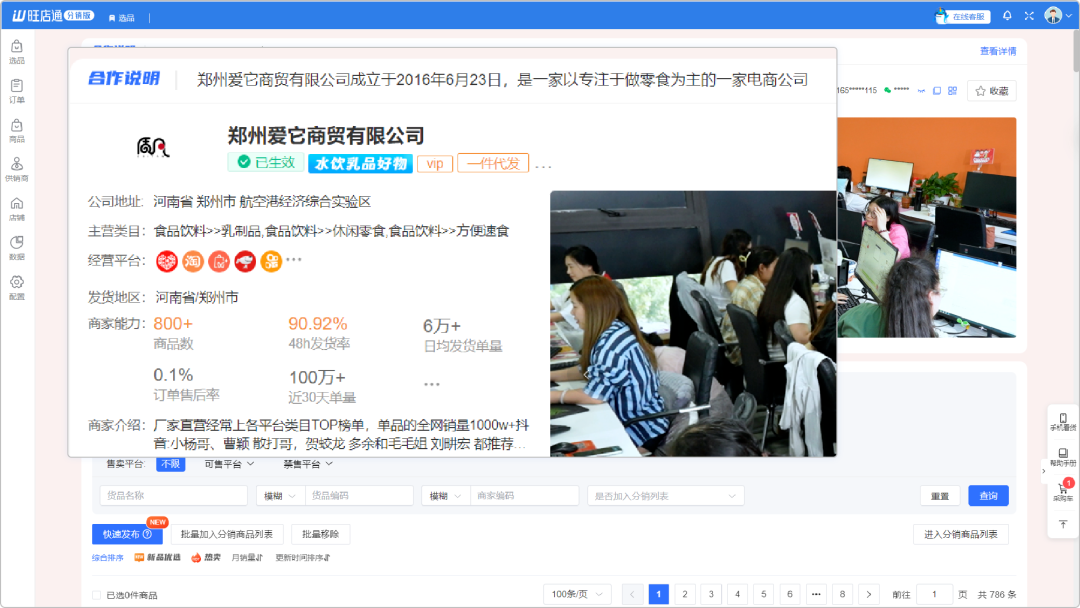Click the 重置 reset button
The height and width of the screenshot is (608, 1080).
point(940,496)
